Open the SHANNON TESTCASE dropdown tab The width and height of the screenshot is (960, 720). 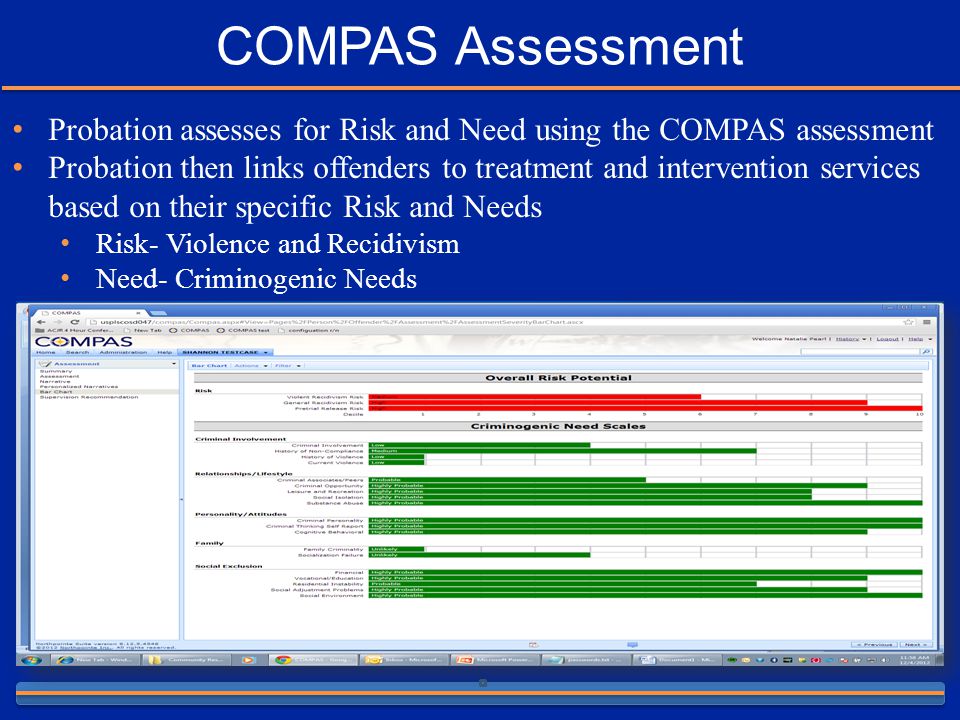click(x=225, y=353)
